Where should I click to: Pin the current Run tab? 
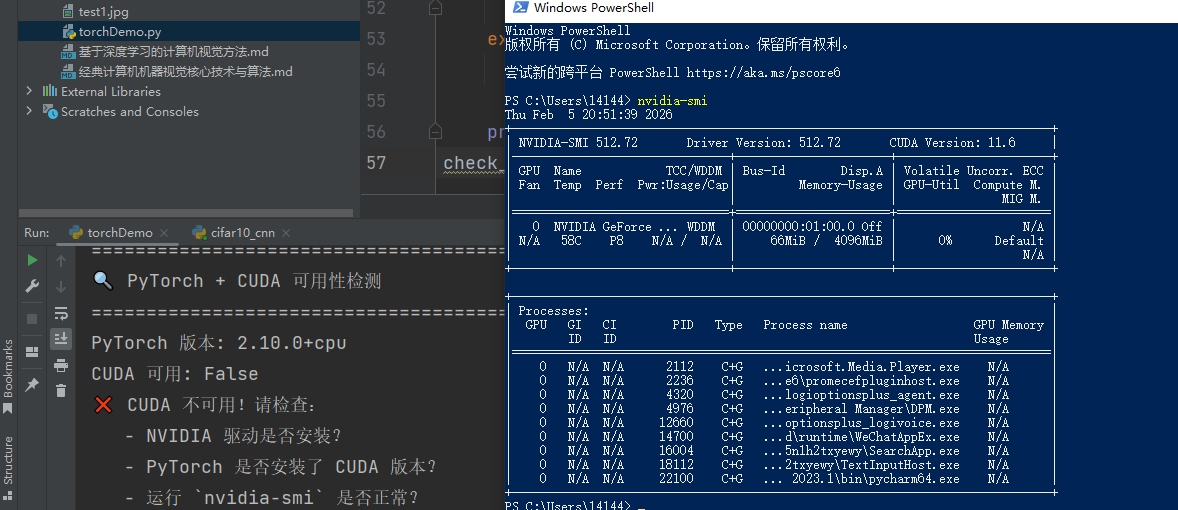tap(32, 385)
